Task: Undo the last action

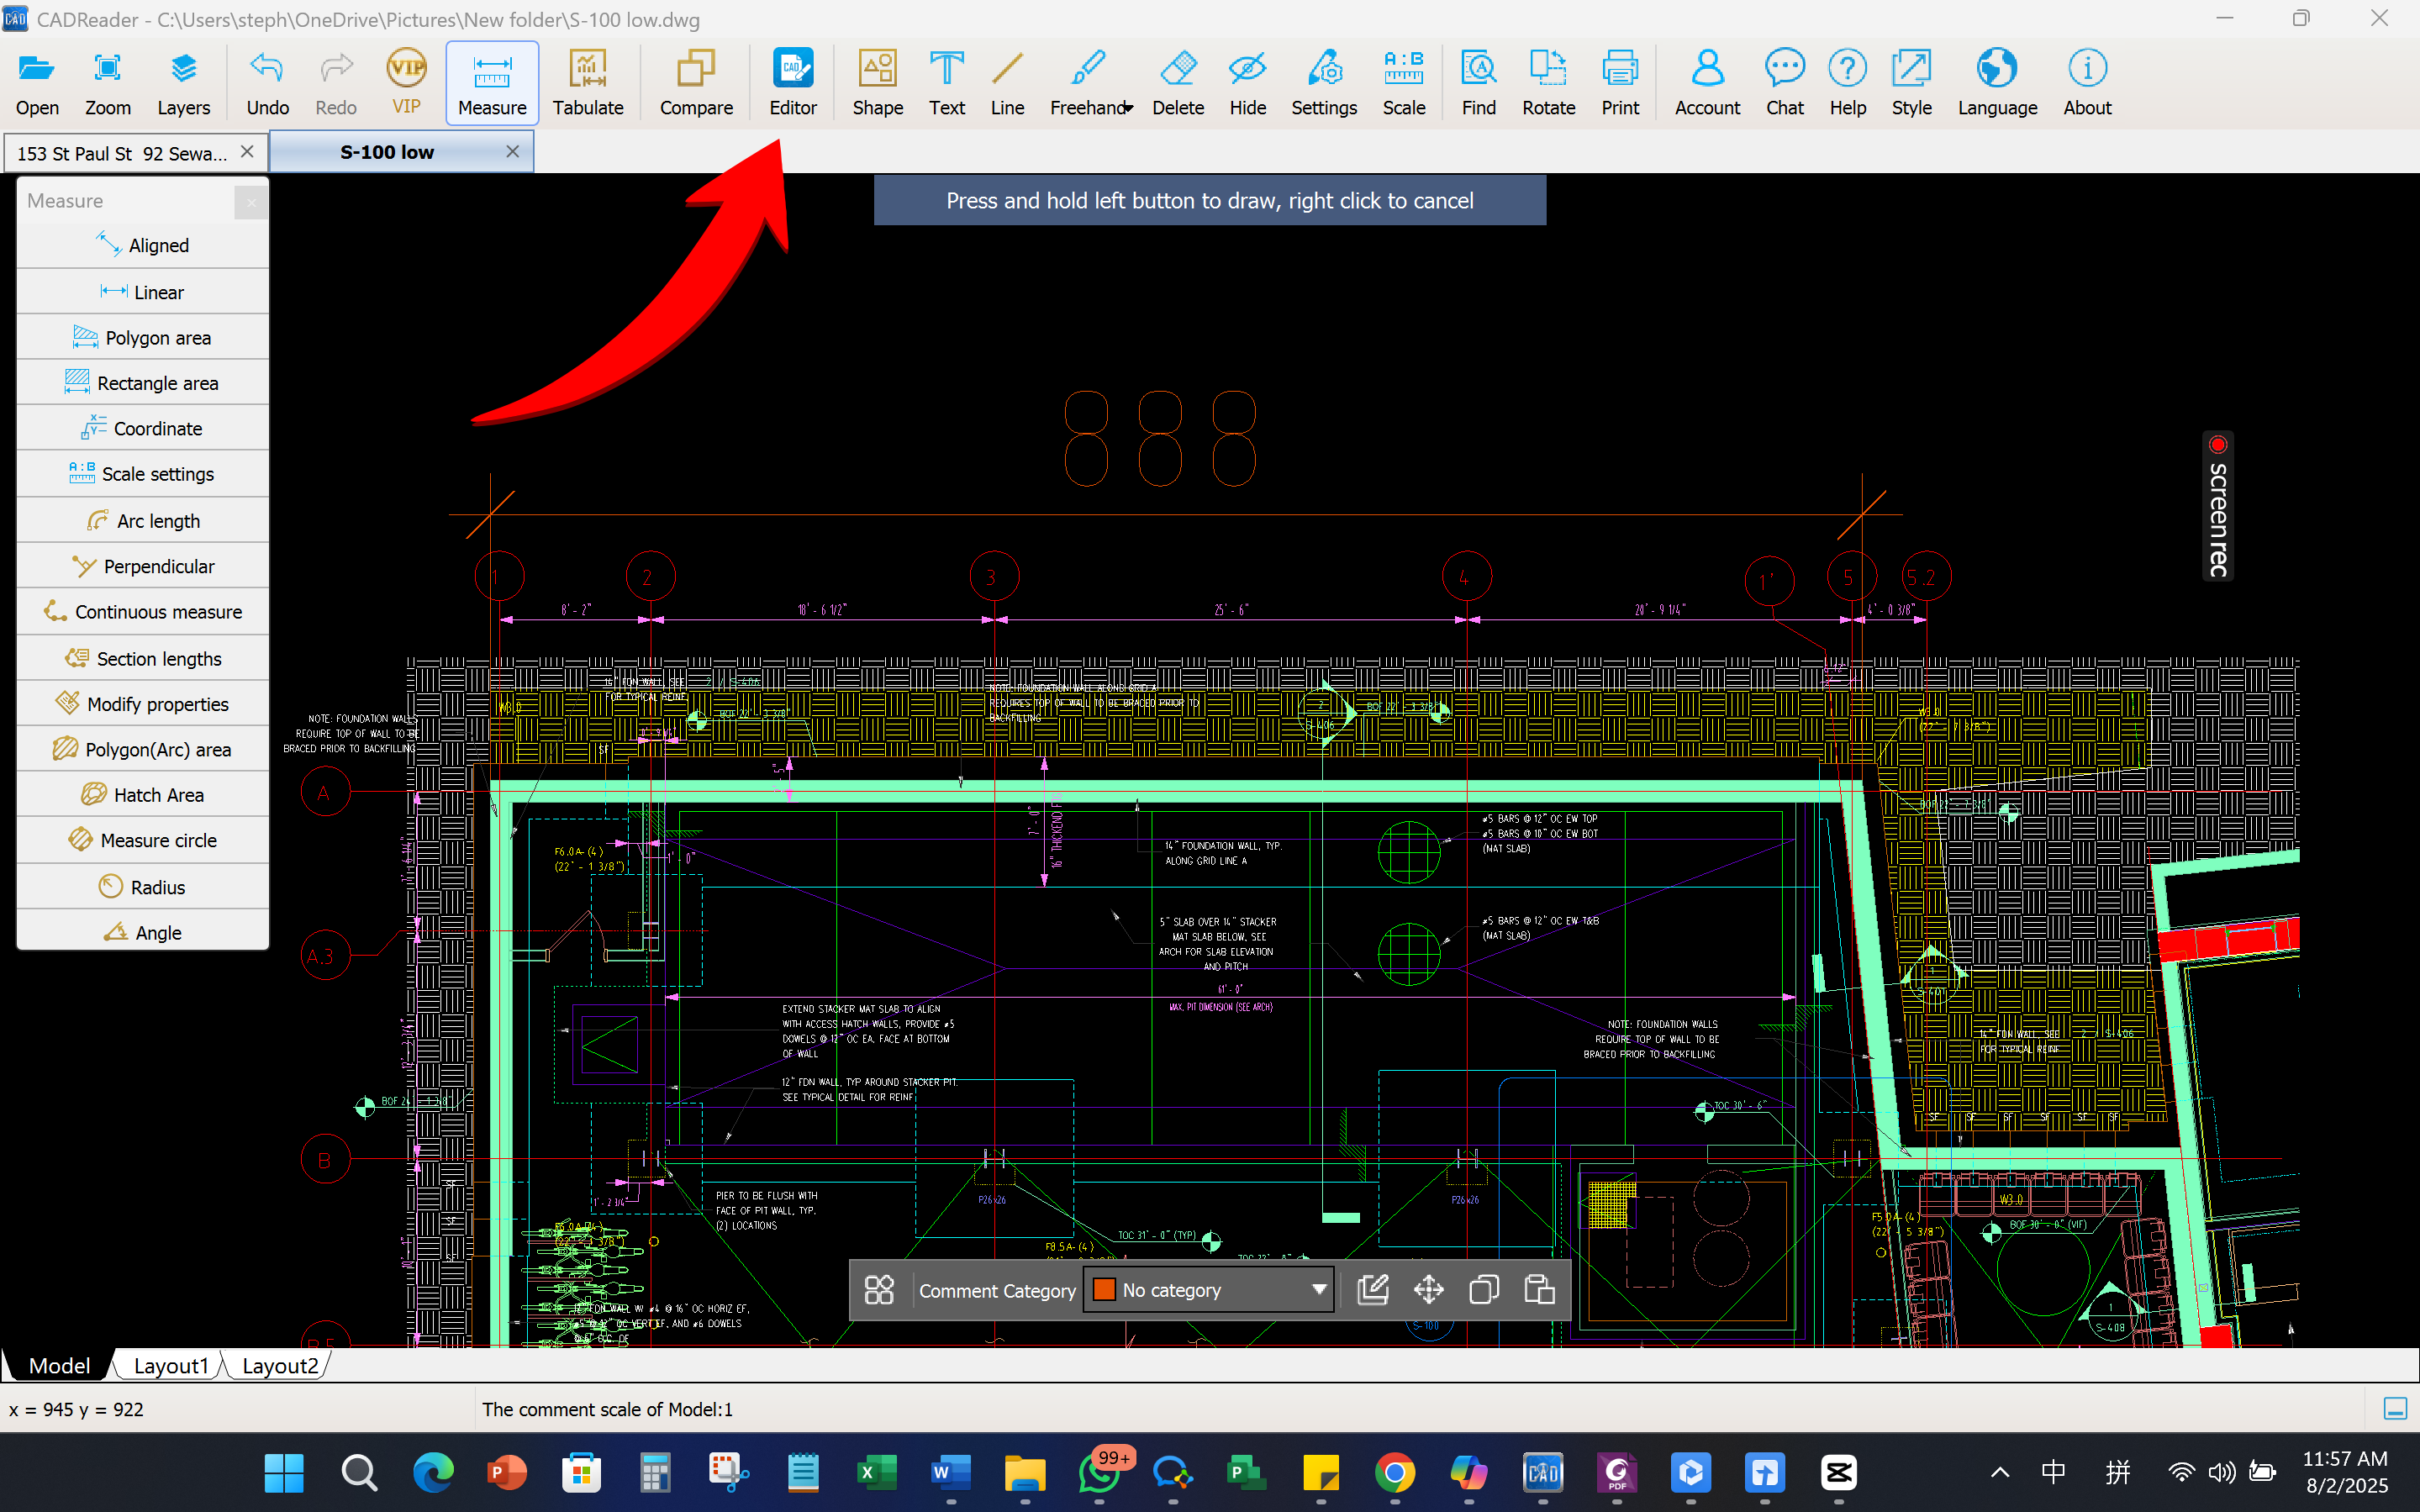Action: [x=267, y=84]
